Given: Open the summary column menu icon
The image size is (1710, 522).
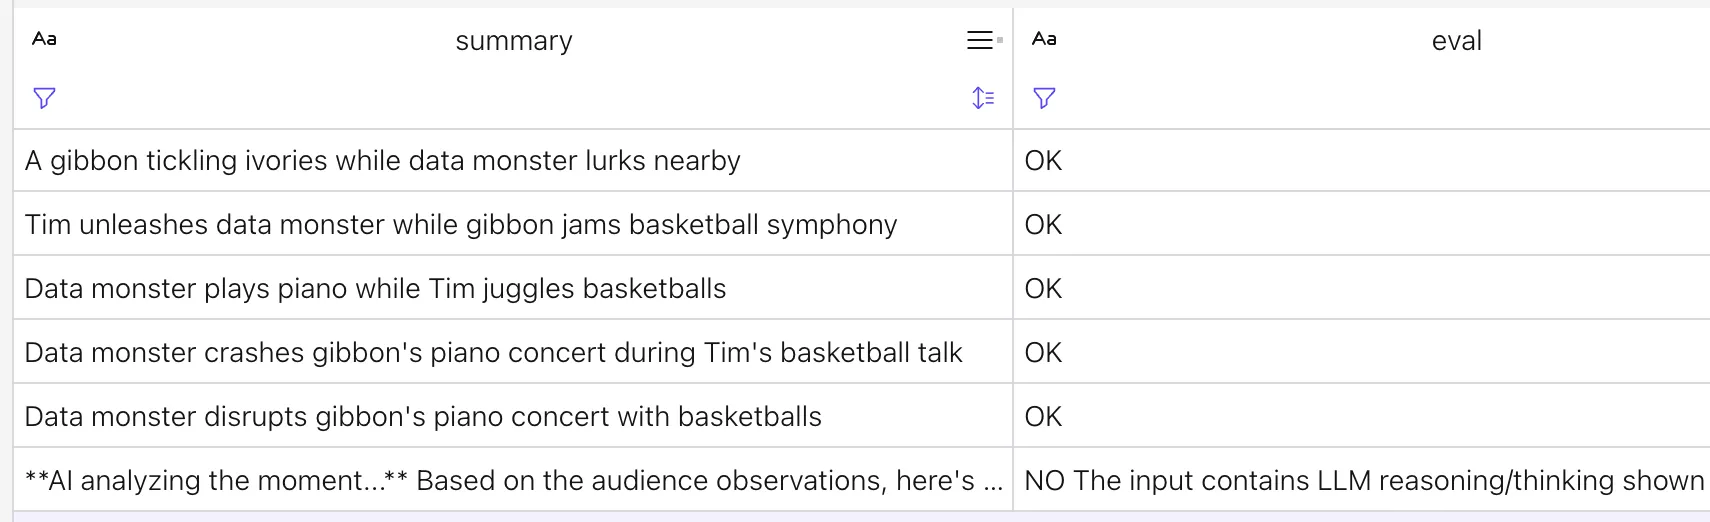Looking at the screenshot, I should (981, 40).
